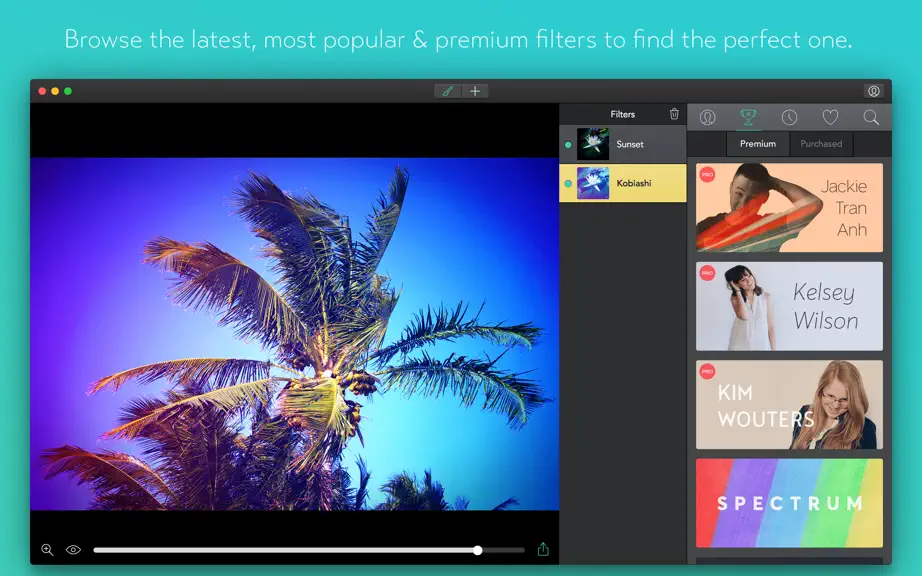Open filter search with magnifier icon
922x576 pixels.
point(871,118)
